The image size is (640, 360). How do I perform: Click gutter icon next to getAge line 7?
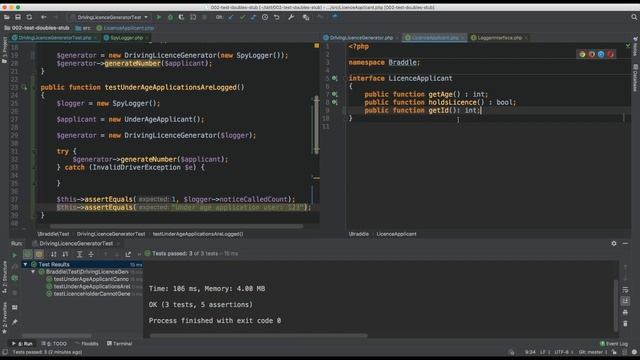pyautogui.click(x=335, y=94)
